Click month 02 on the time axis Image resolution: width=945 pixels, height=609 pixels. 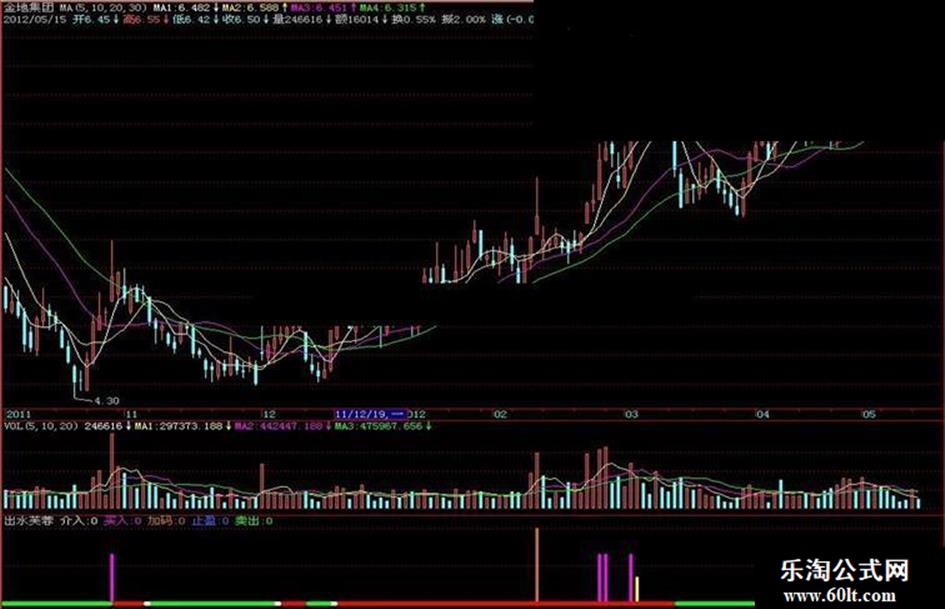click(x=500, y=415)
